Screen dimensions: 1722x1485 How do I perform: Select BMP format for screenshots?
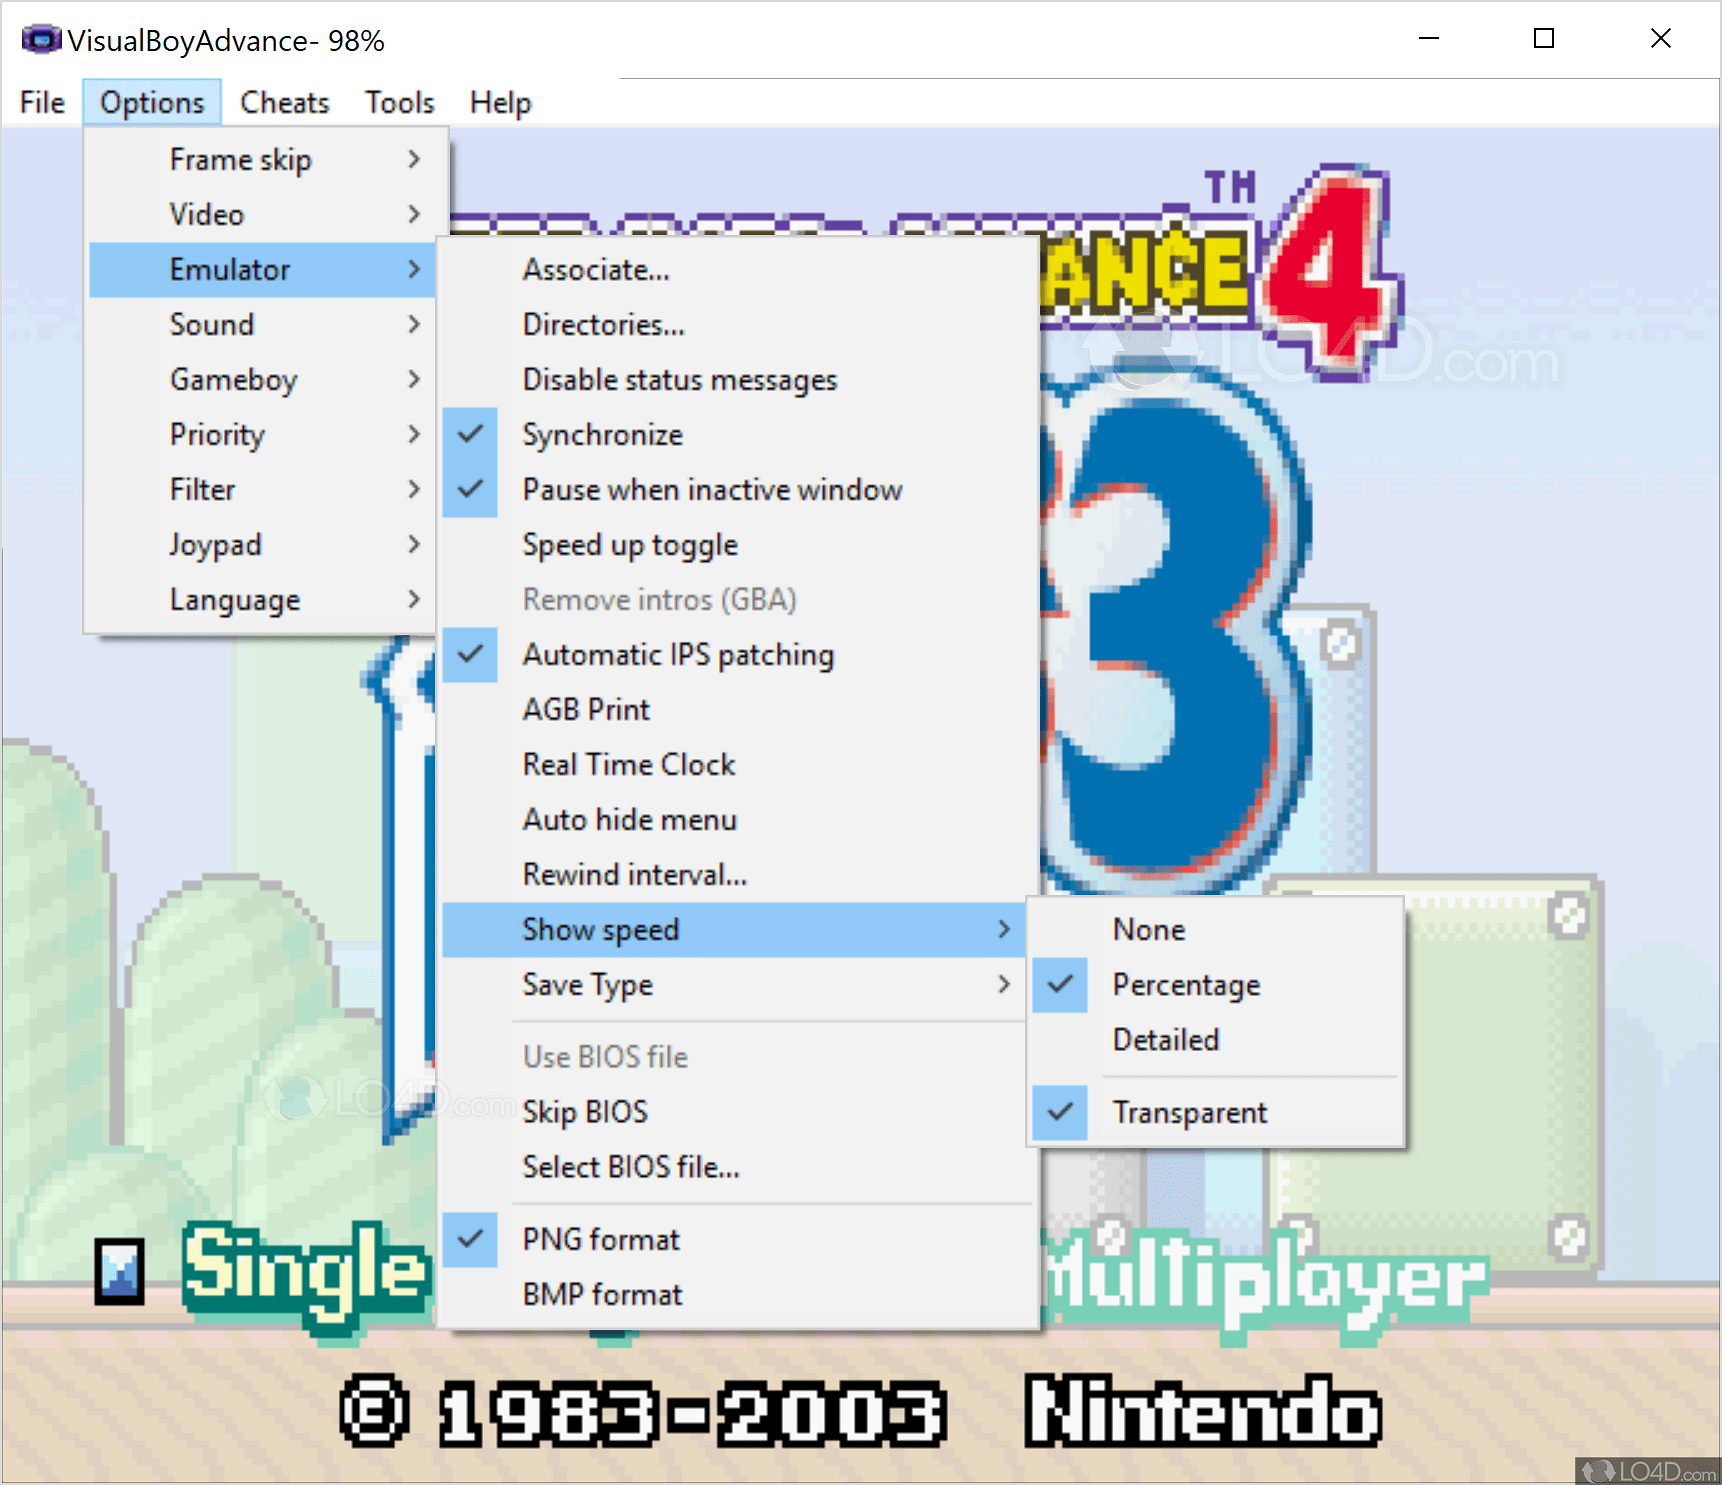pos(602,1293)
